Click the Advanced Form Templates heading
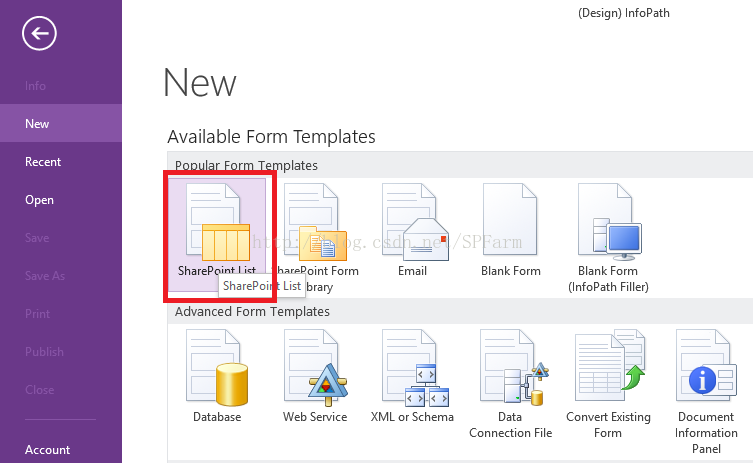The image size is (754, 463). [252, 312]
